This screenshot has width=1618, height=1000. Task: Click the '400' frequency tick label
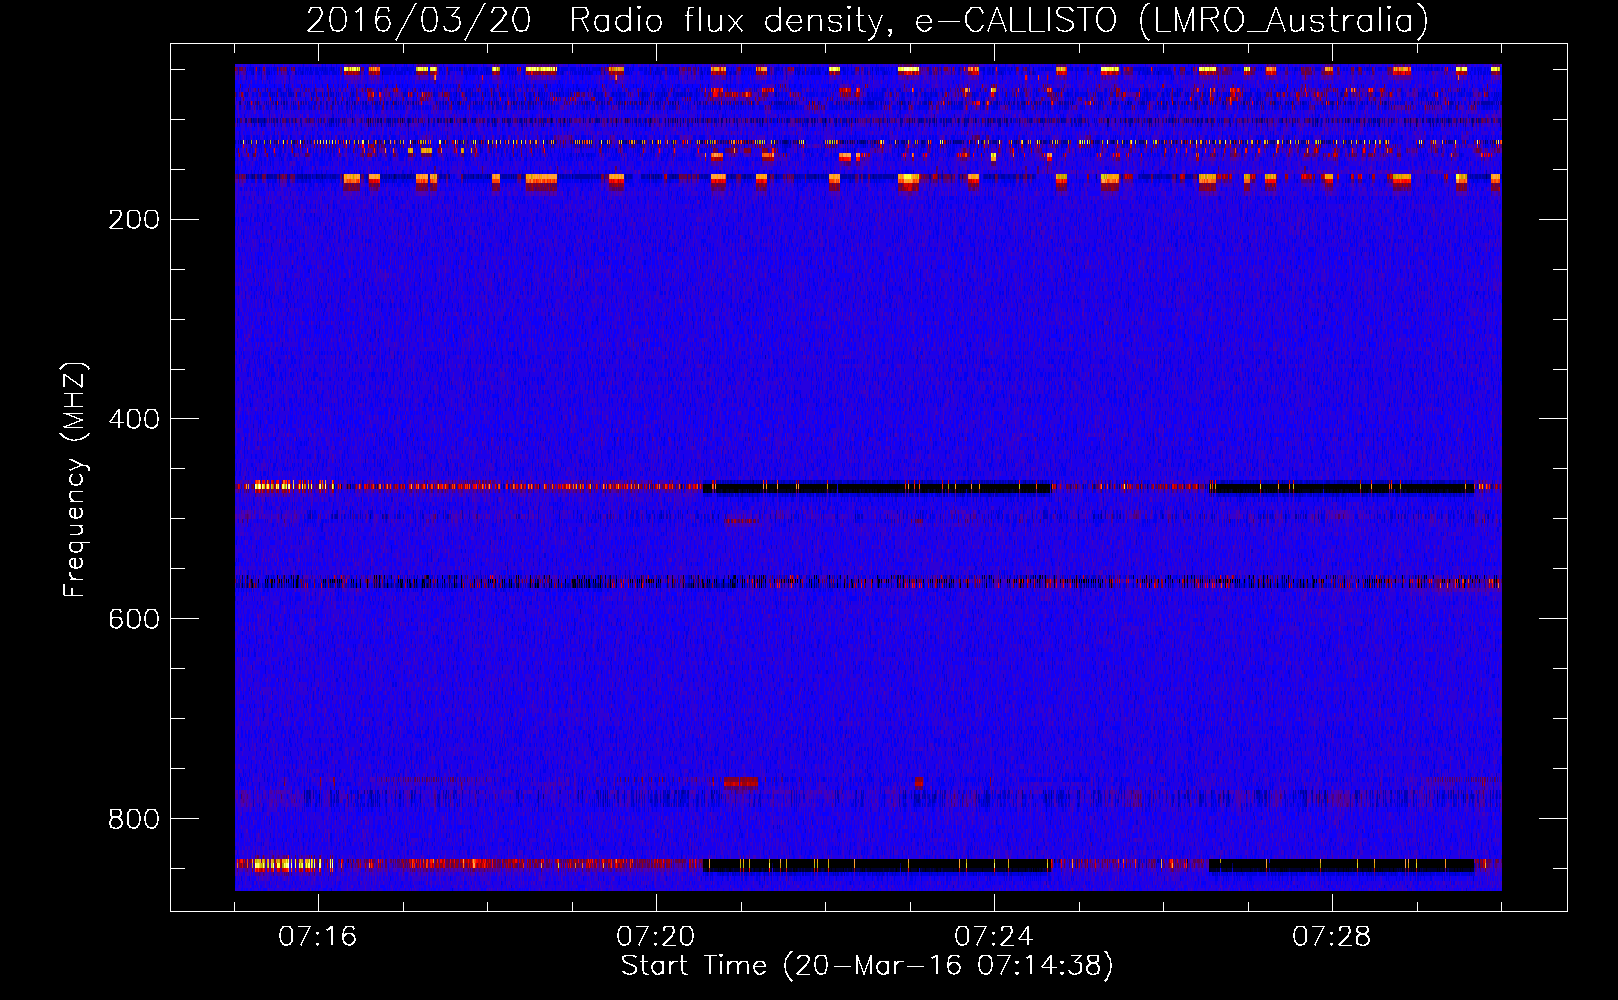[x=134, y=419]
